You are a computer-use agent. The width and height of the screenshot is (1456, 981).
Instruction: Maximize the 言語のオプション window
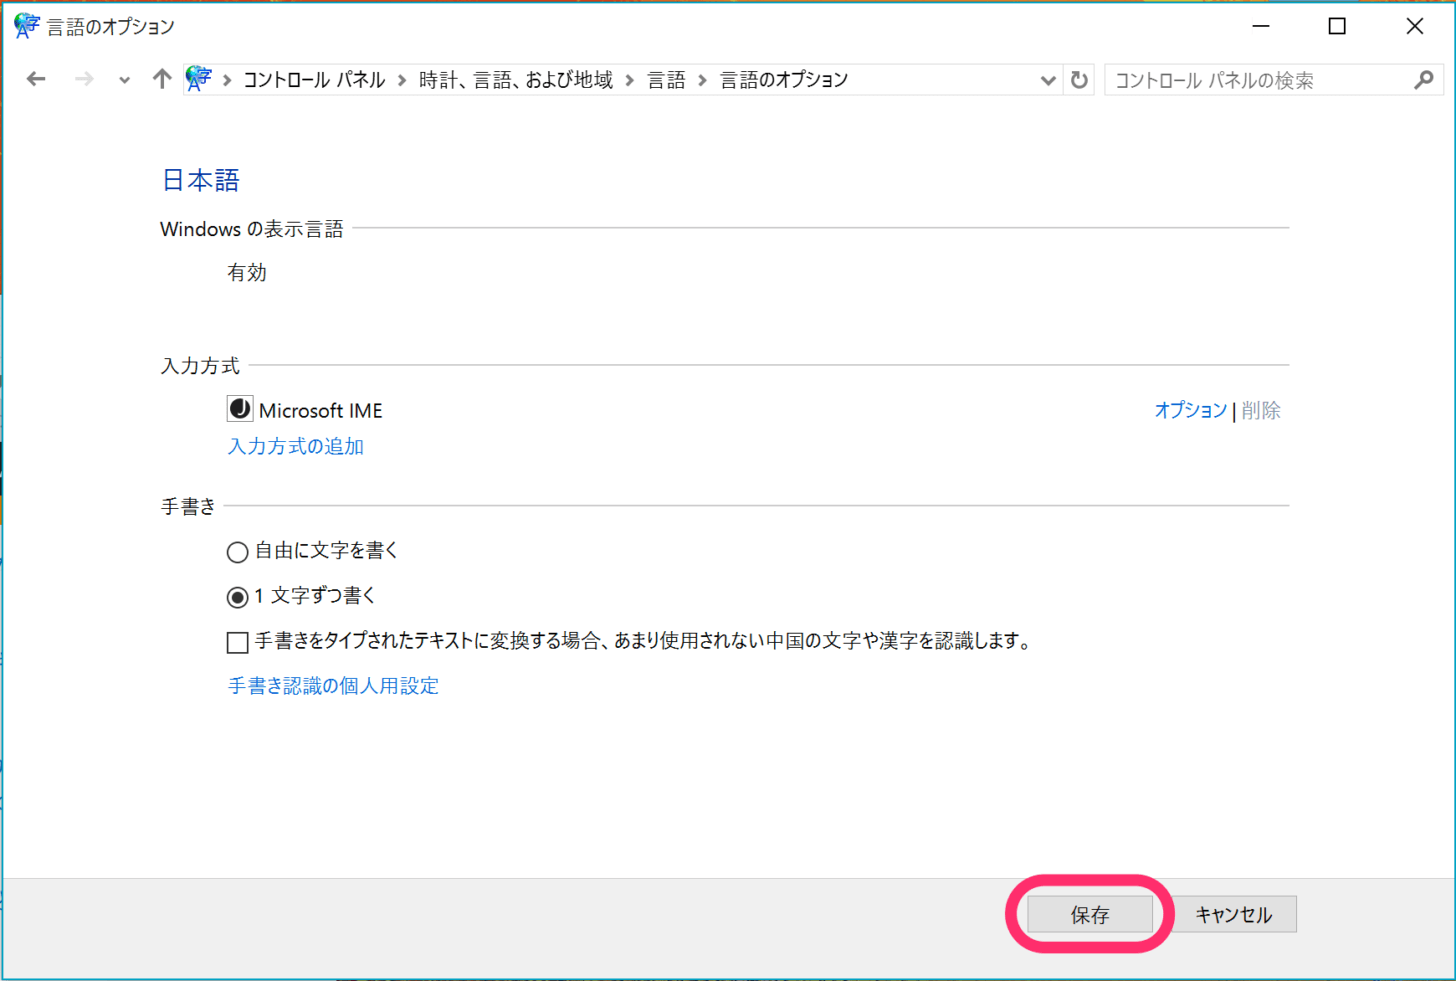pos(1337,26)
